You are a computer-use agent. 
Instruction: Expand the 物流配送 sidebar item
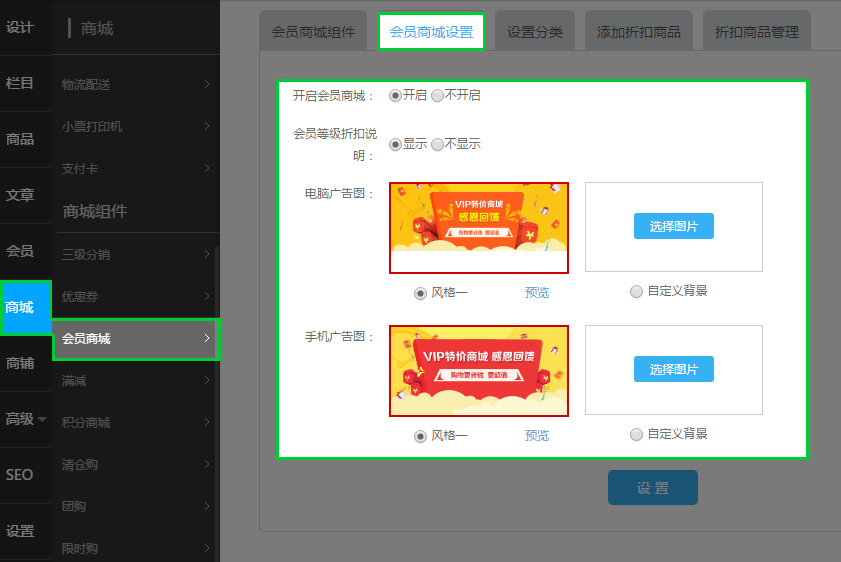pyautogui.click(x=135, y=84)
